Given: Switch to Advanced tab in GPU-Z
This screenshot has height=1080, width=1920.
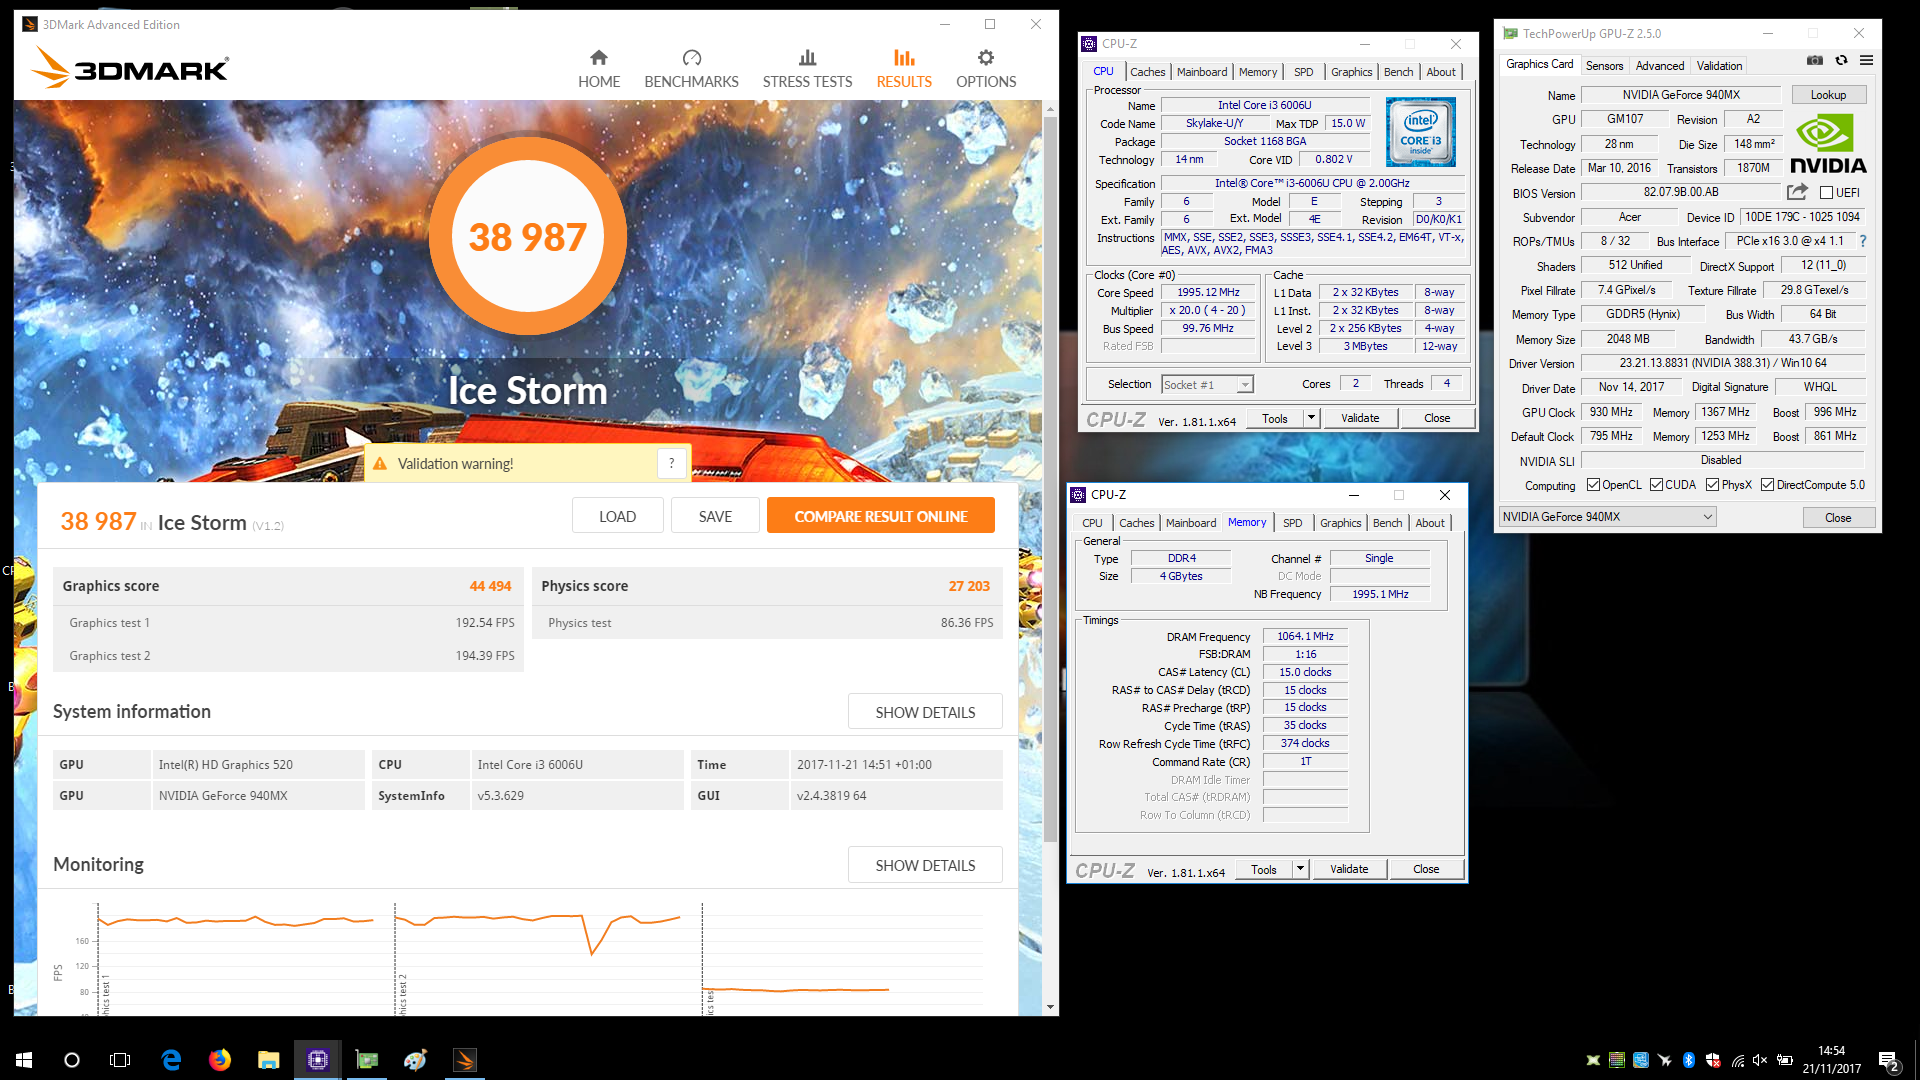Looking at the screenshot, I should click(x=1660, y=66).
